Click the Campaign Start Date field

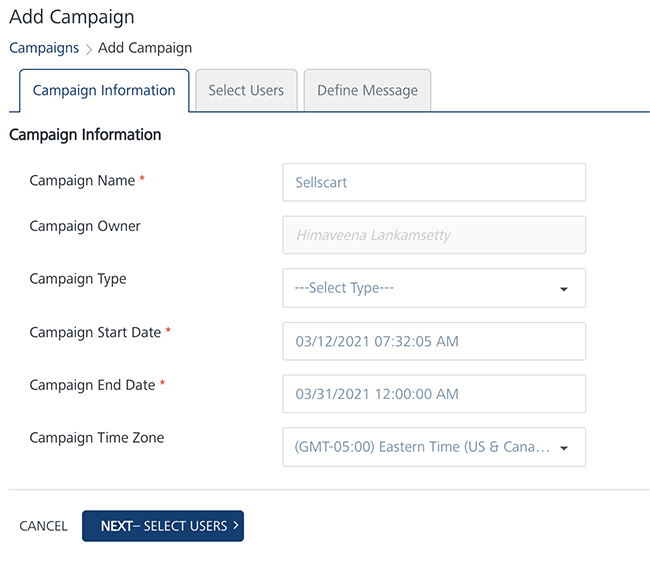click(x=434, y=341)
